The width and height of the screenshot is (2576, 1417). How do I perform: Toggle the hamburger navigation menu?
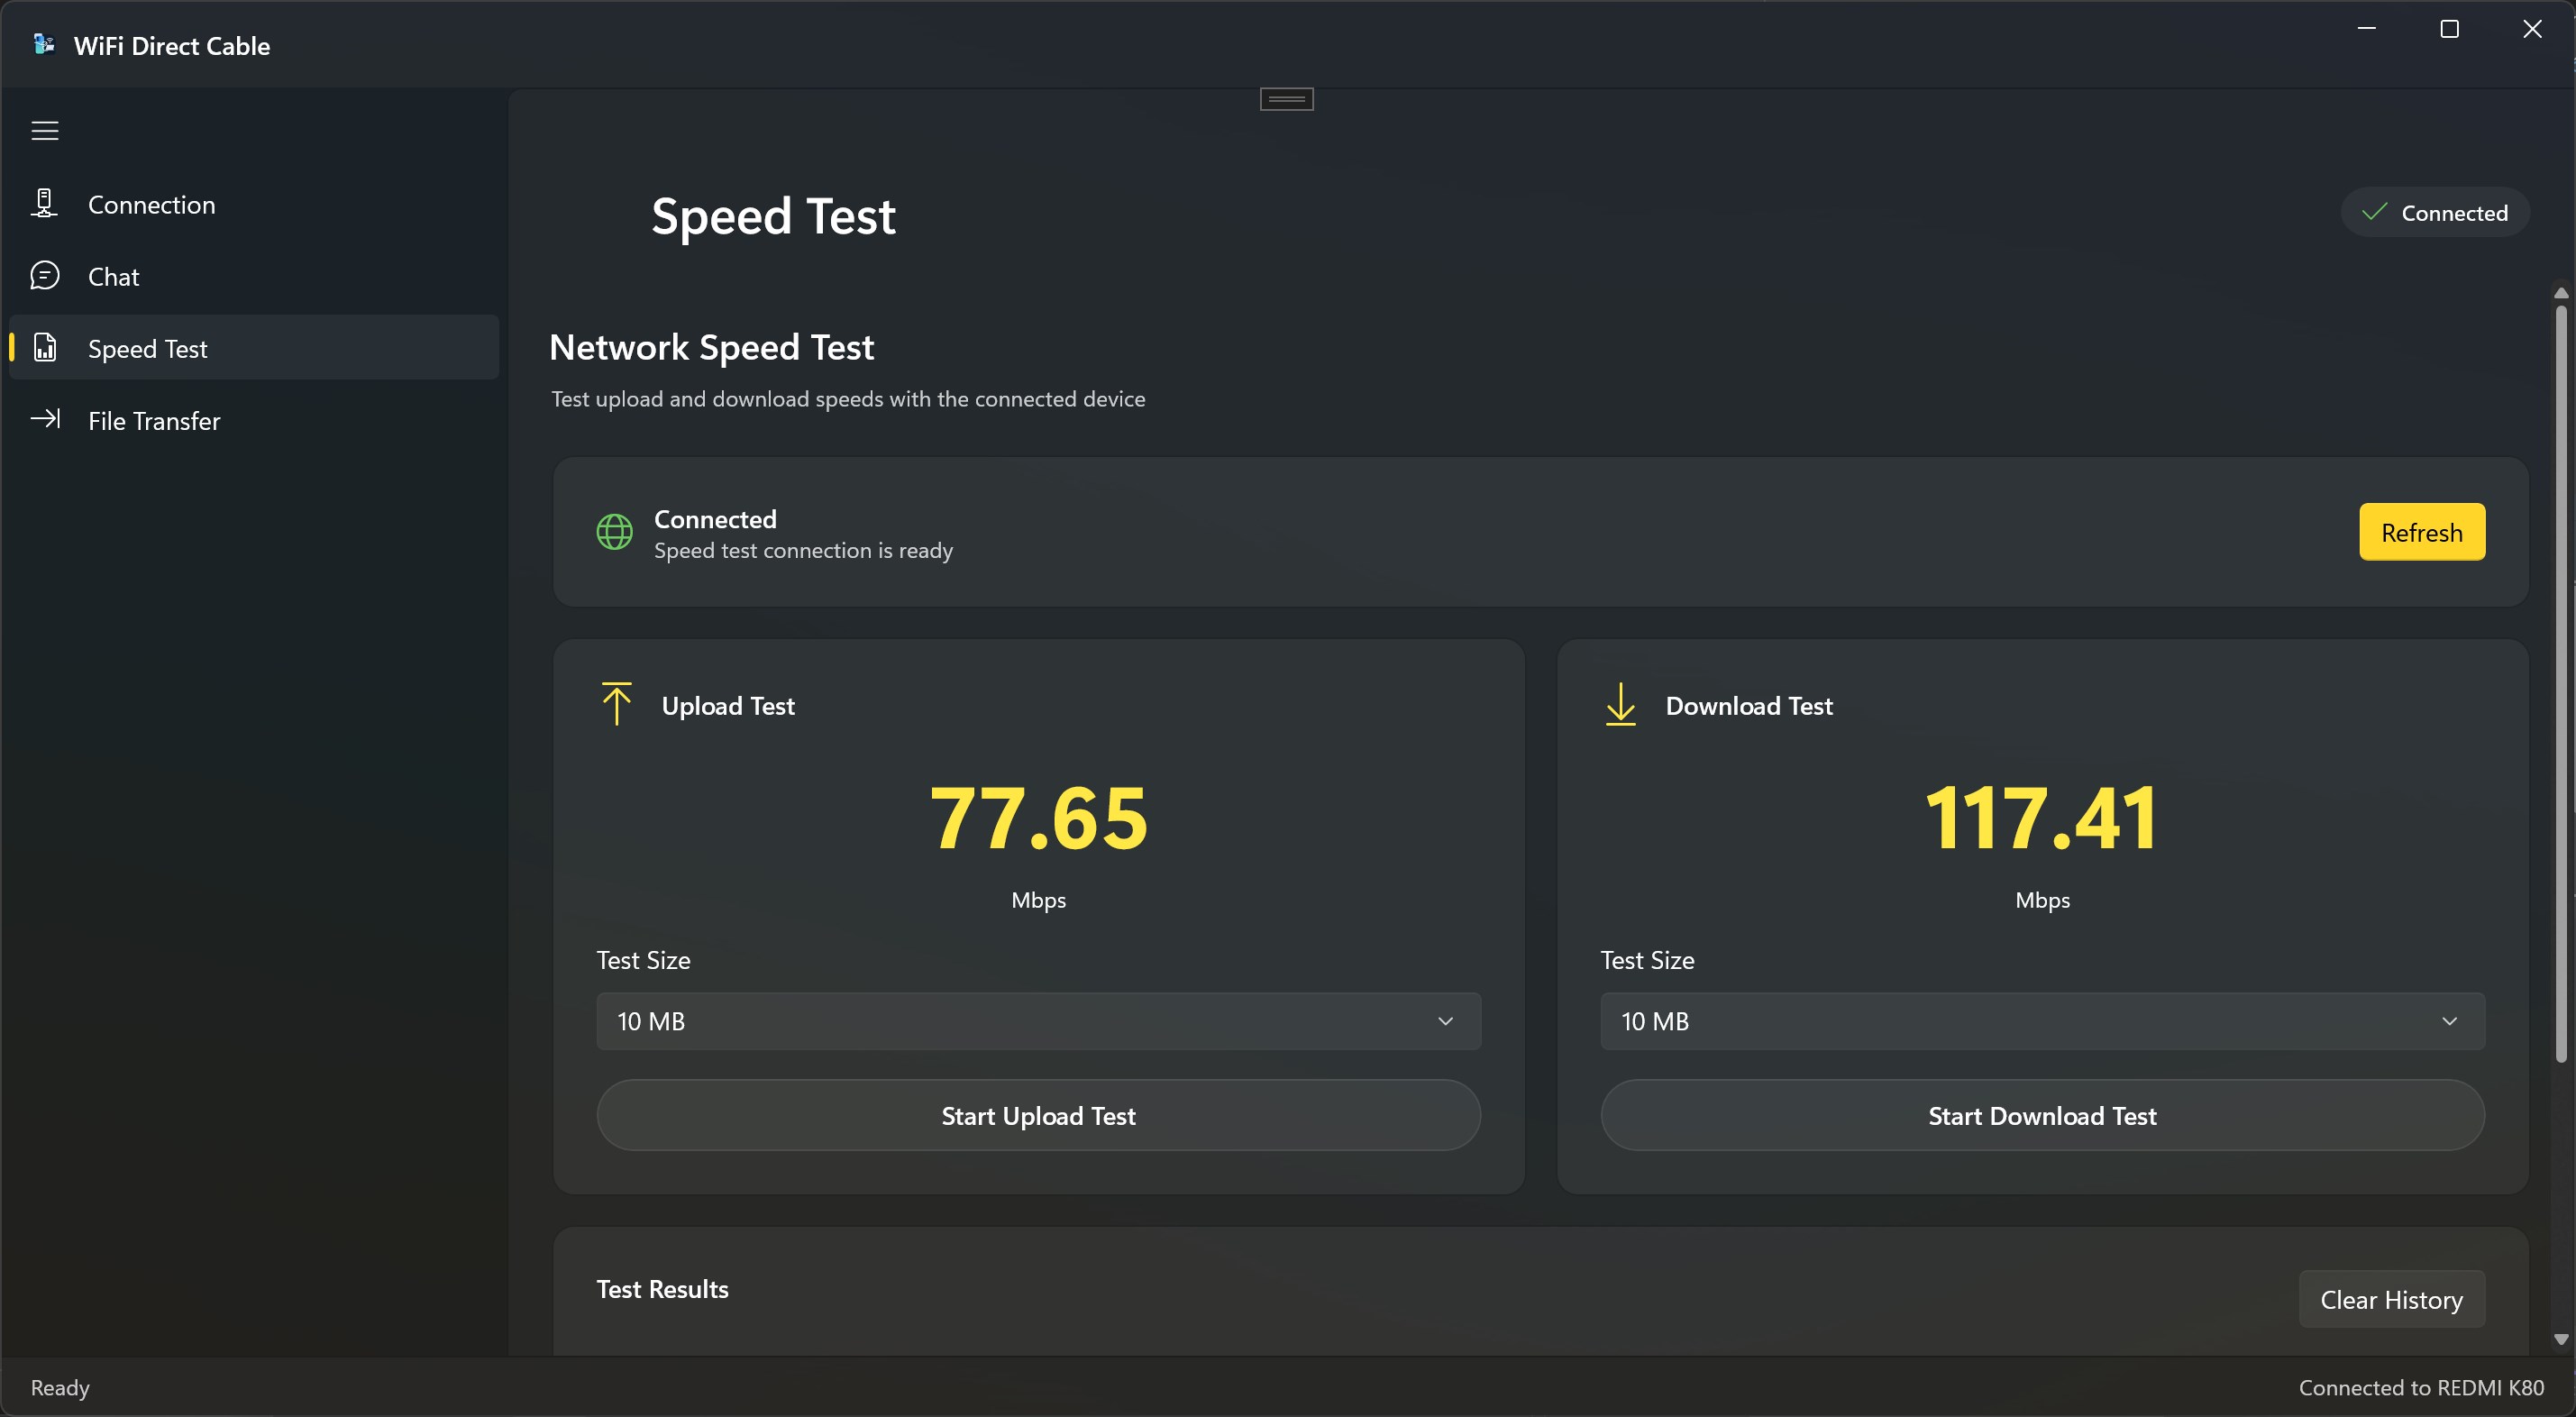(x=45, y=131)
